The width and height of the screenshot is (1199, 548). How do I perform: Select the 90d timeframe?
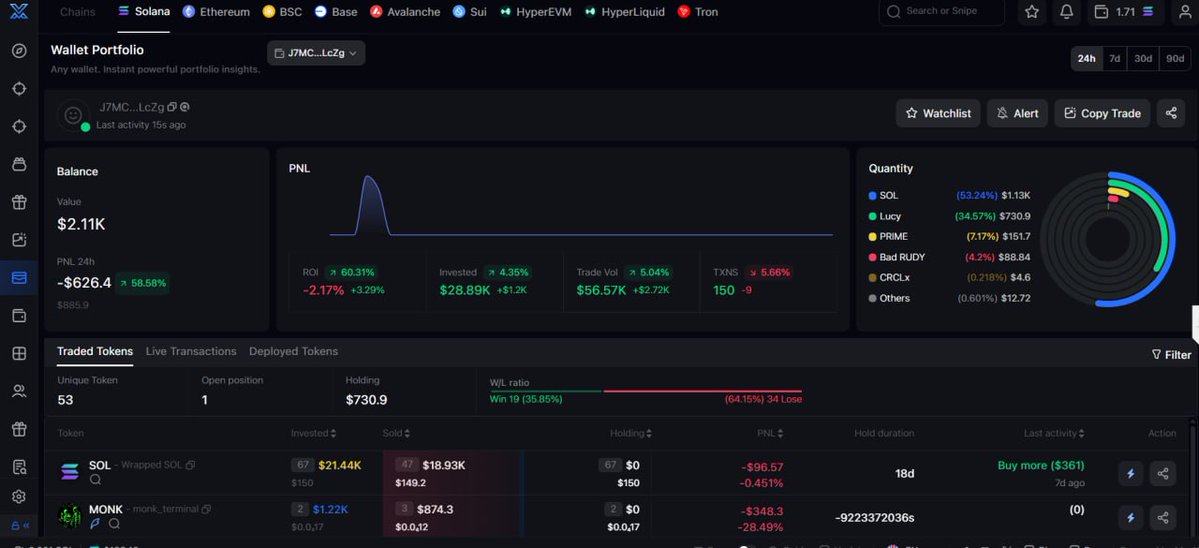click(1174, 59)
